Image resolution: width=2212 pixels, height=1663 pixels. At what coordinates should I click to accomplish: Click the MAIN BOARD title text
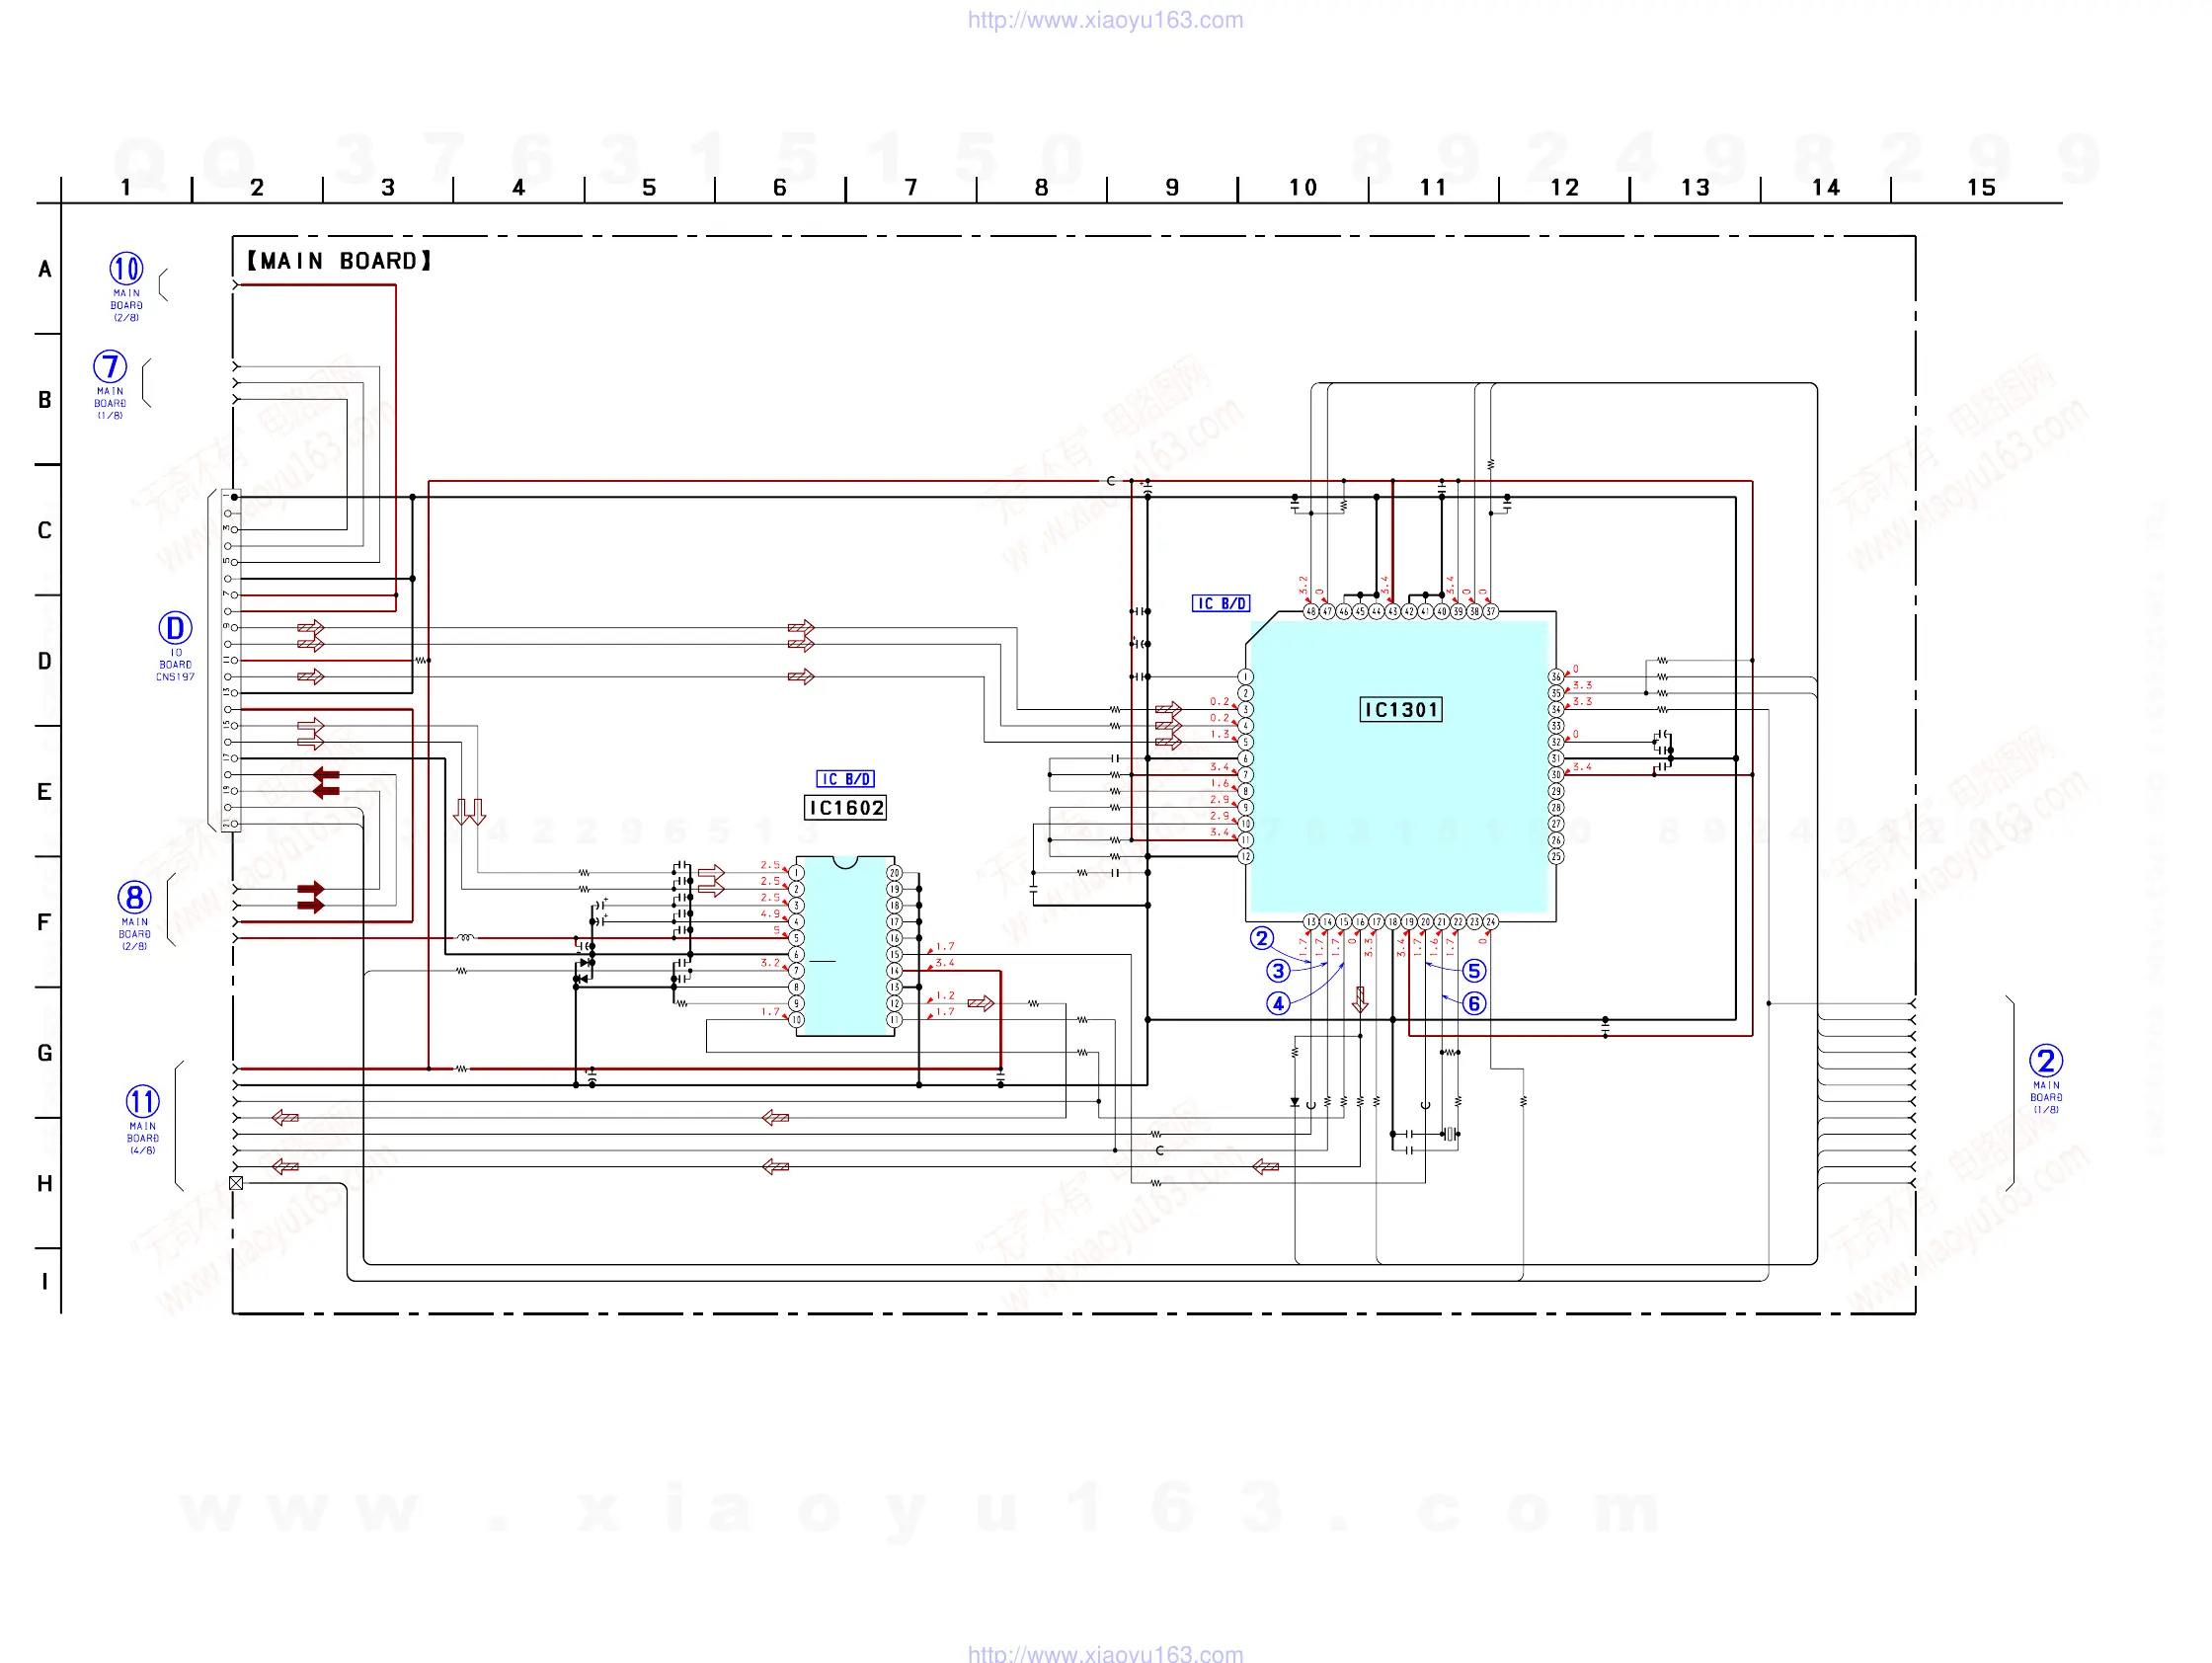click(339, 261)
